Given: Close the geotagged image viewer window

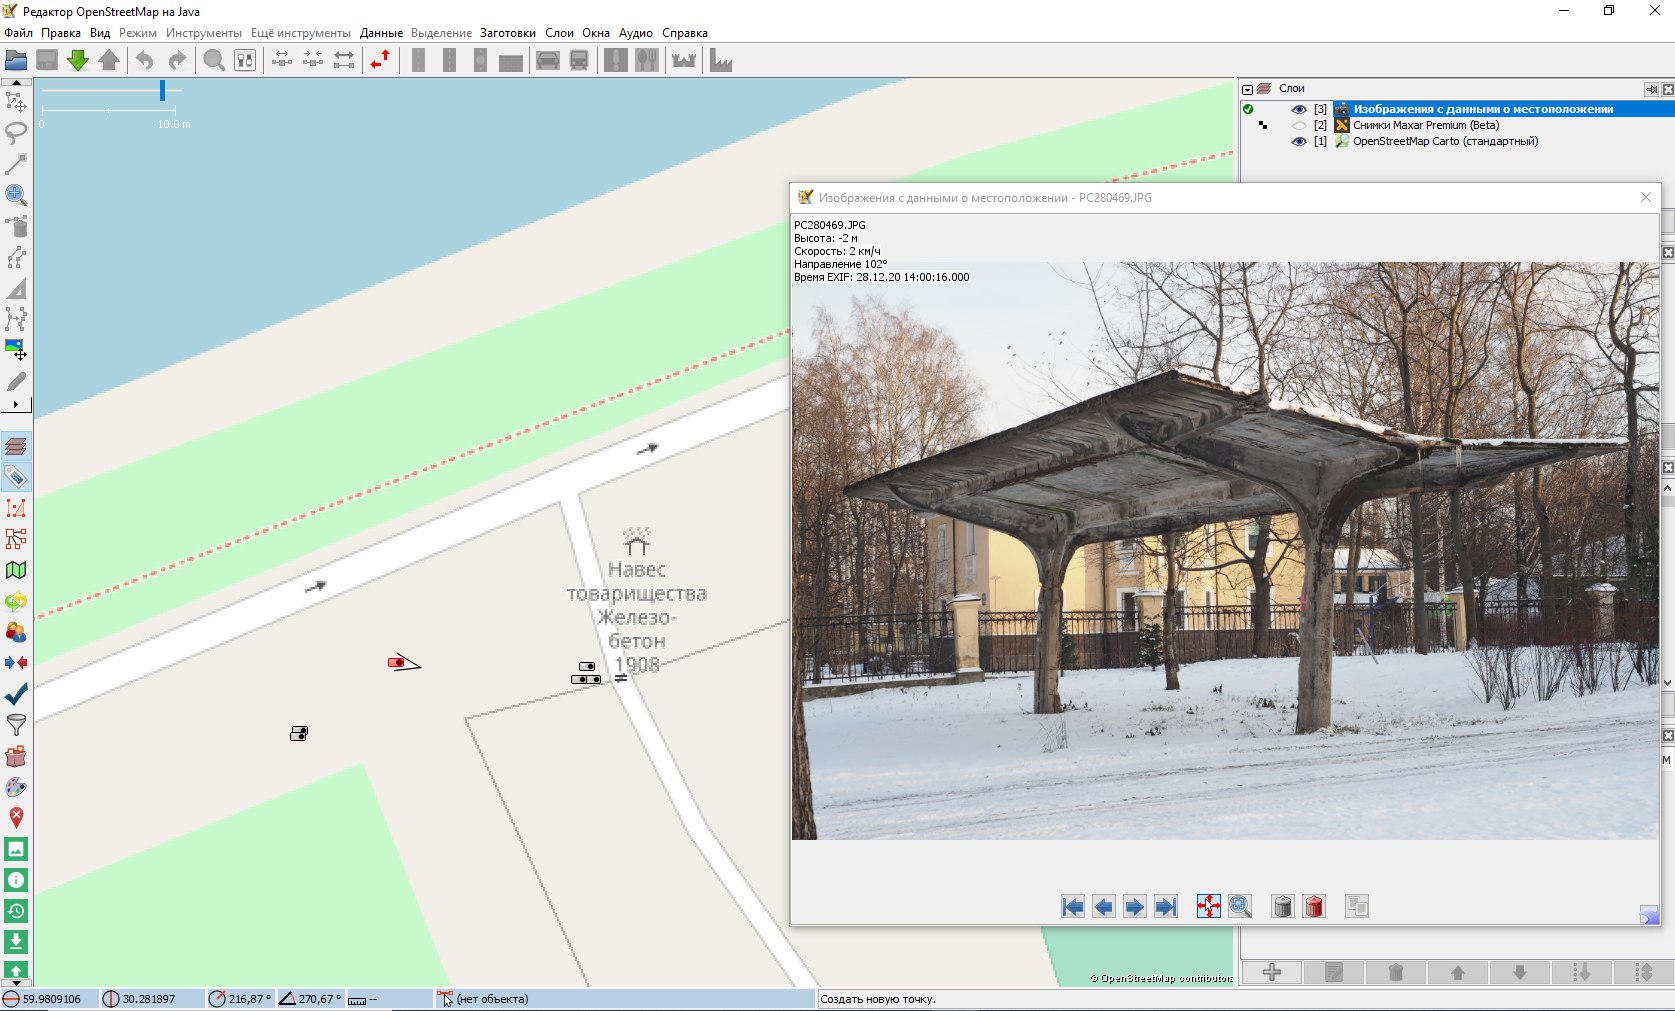Looking at the screenshot, I should click(x=1646, y=198).
